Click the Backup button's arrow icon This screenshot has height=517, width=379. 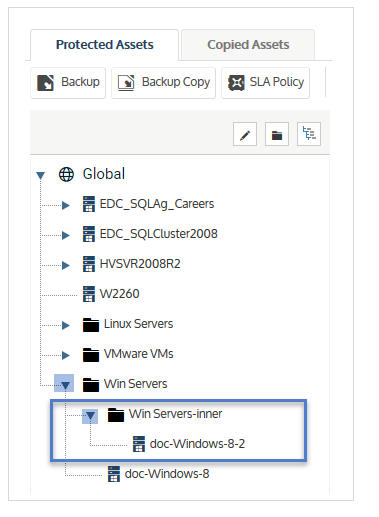click(x=45, y=83)
